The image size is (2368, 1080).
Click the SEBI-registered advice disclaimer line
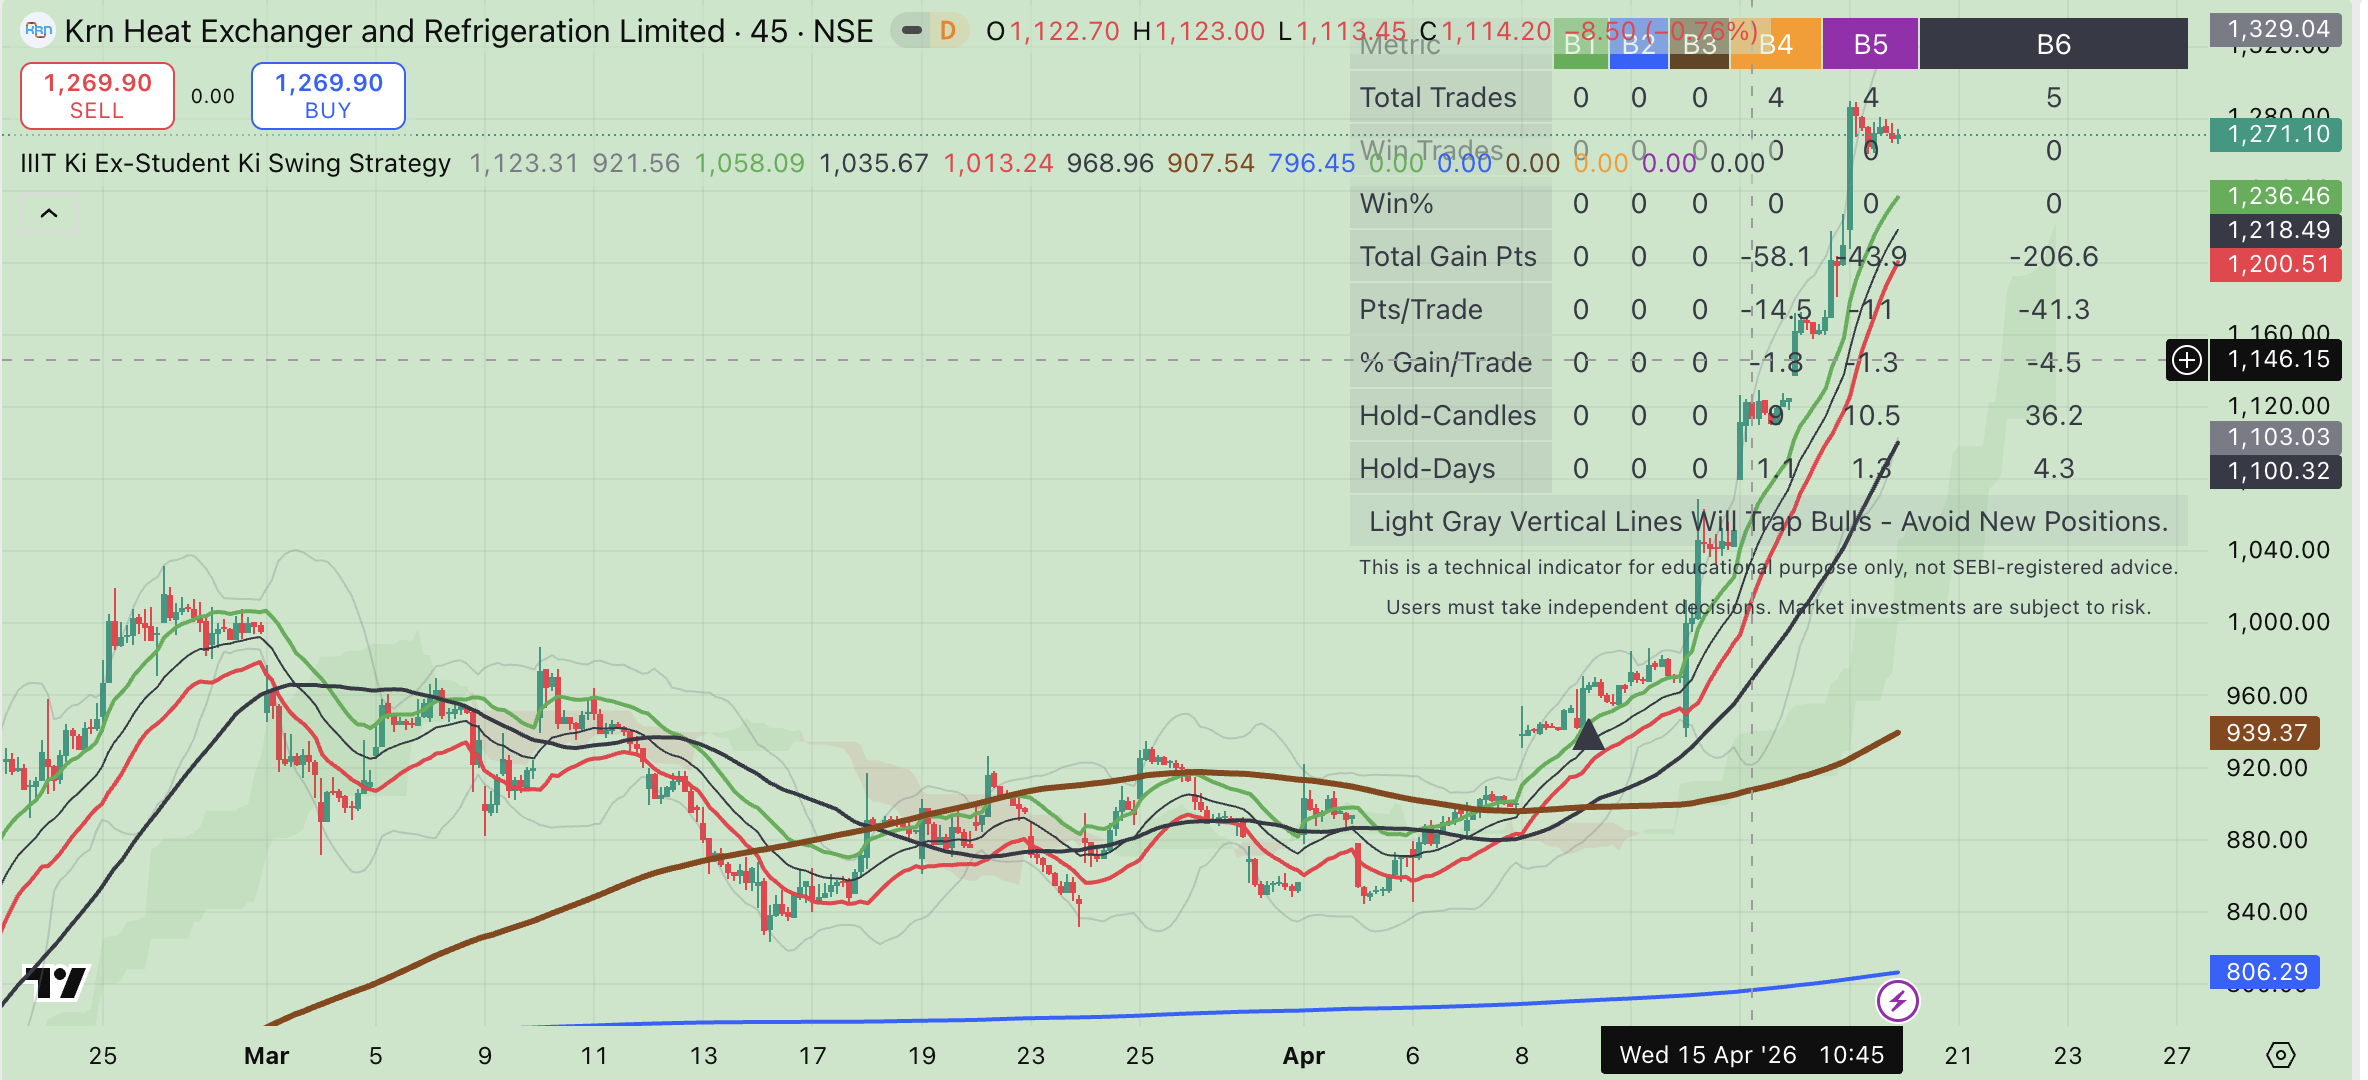point(1768,567)
